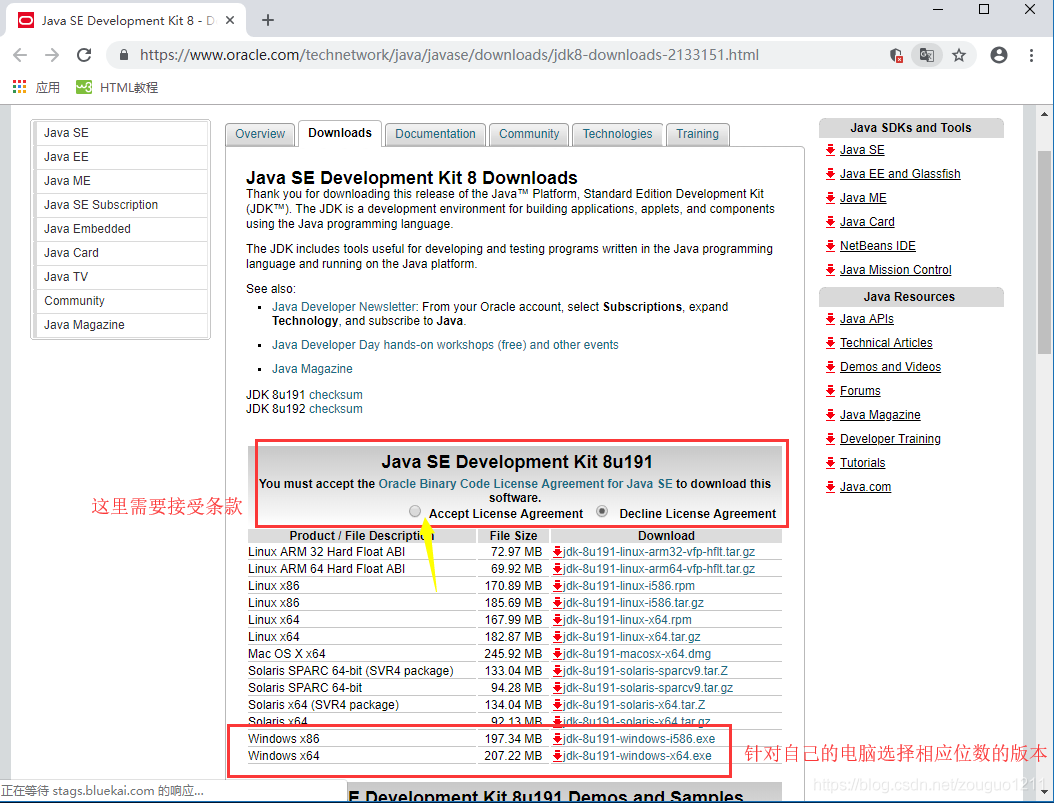This screenshot has height=803, width=1054.
Task: Click red arrow icon beside Forums
Action: pos(830,391)
